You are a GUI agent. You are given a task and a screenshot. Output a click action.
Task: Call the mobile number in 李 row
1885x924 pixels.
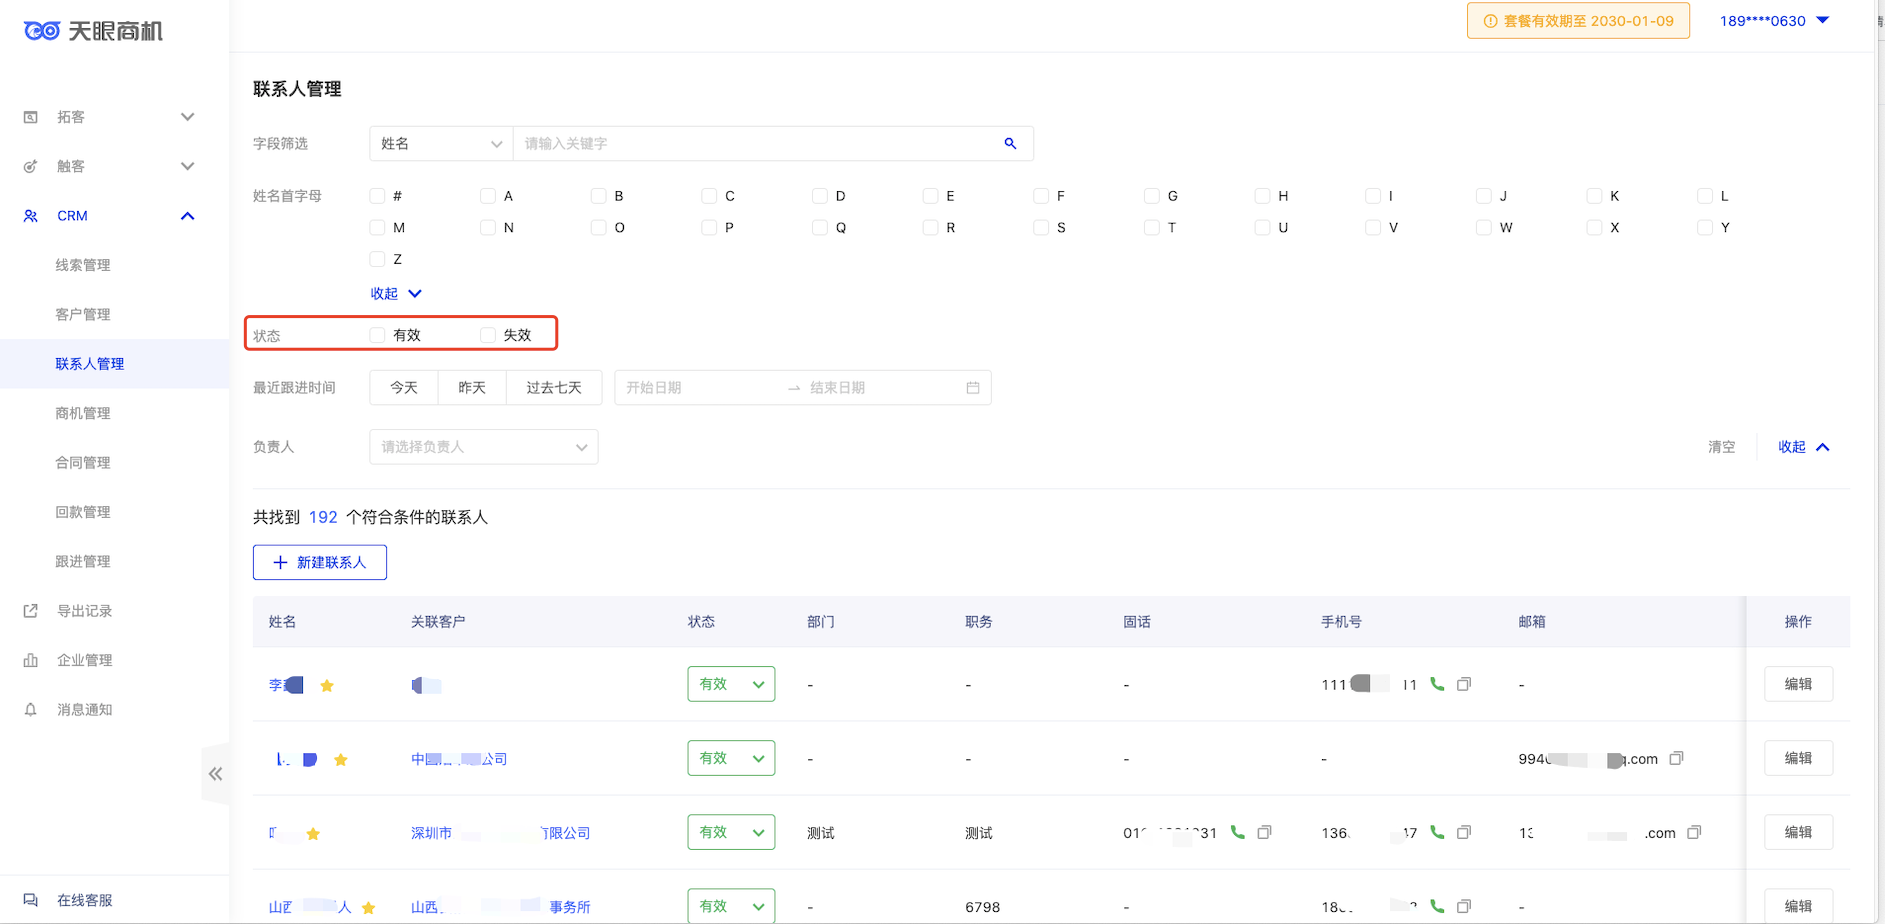click(x=1437, y=685)
